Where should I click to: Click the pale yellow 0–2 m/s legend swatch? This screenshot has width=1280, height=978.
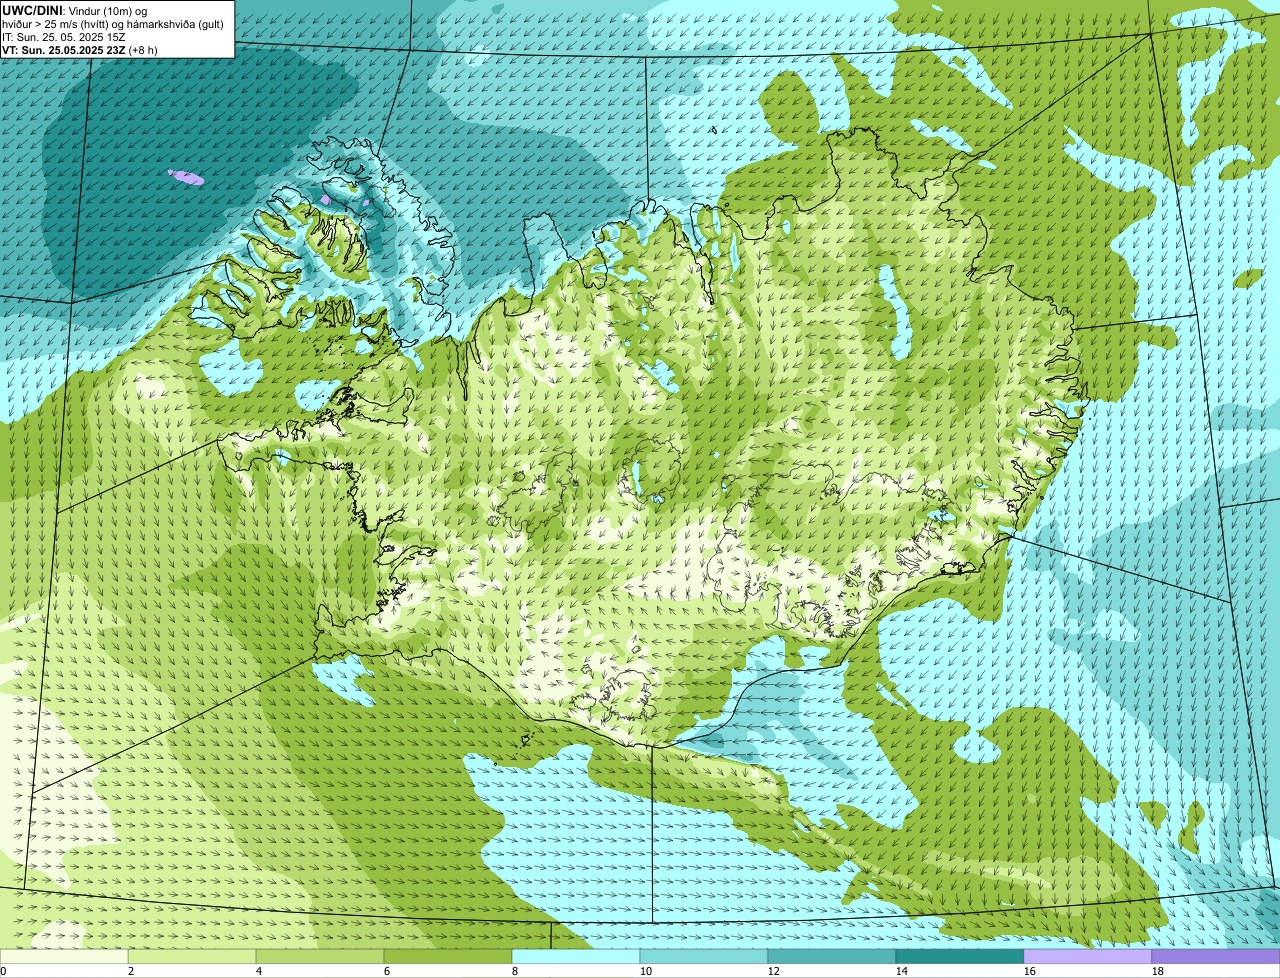click(x=64, y=957)
